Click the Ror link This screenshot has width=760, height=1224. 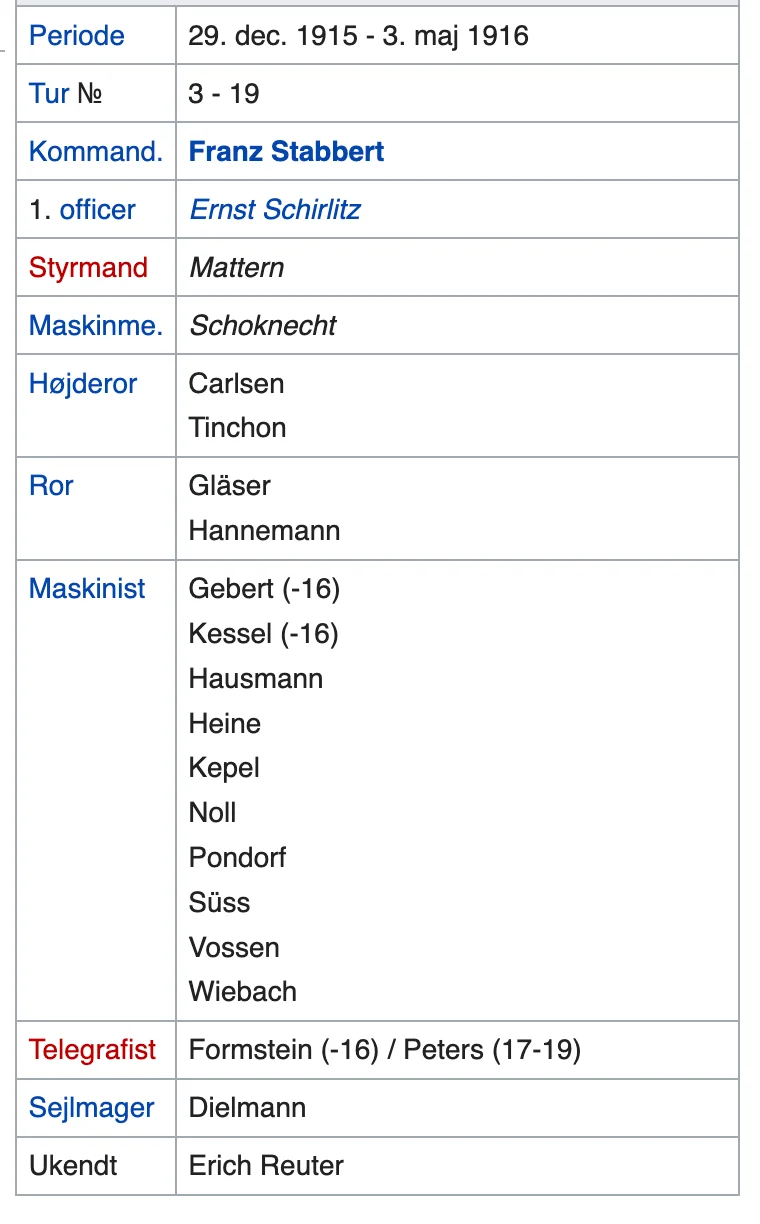[x=51, y=486]
